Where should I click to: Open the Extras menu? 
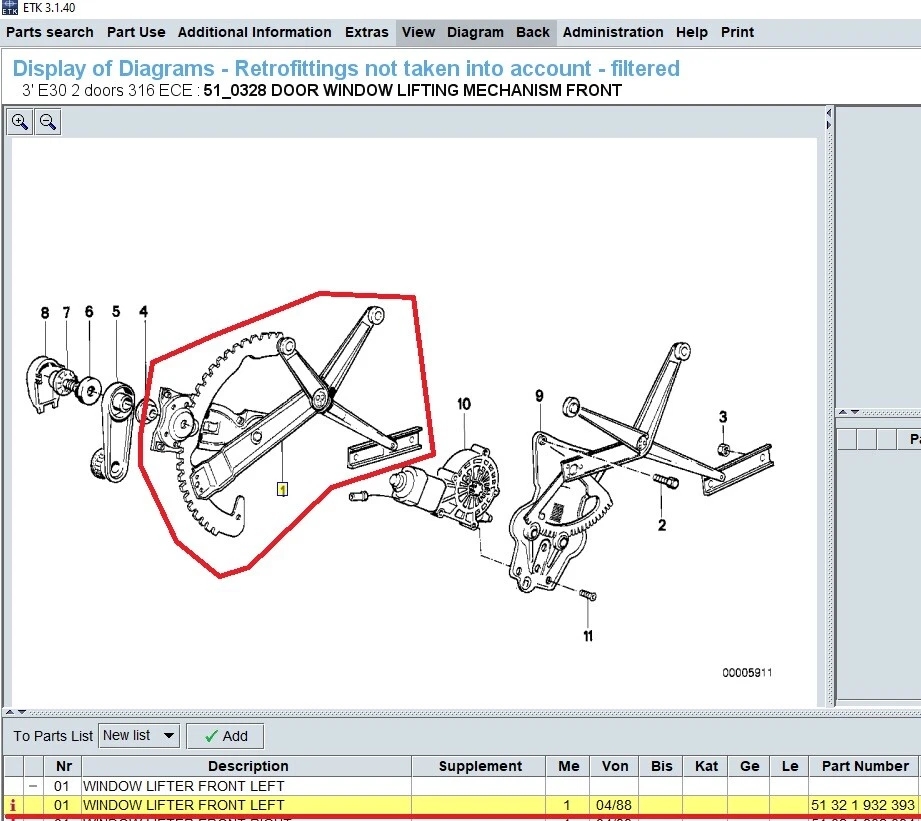367,32
